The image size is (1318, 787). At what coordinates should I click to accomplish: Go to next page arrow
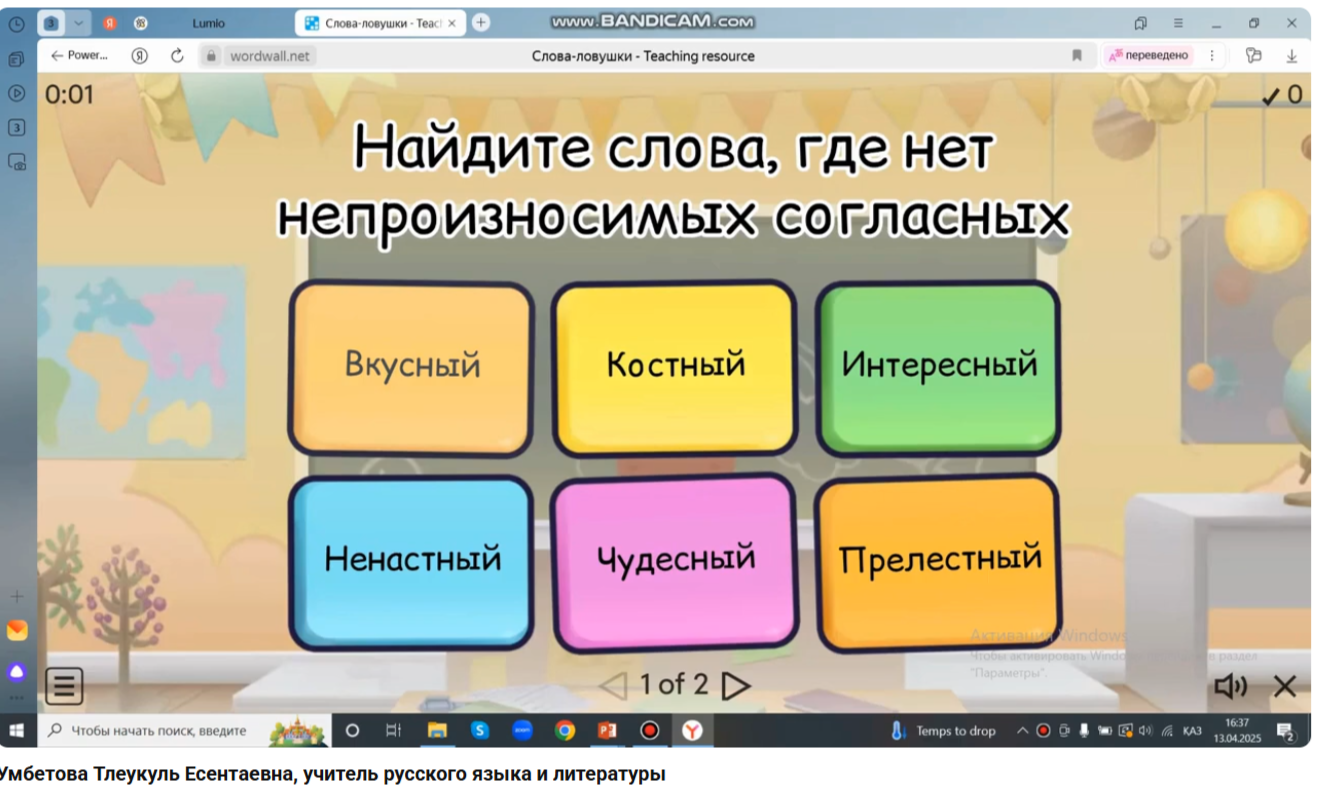(736, 686)
